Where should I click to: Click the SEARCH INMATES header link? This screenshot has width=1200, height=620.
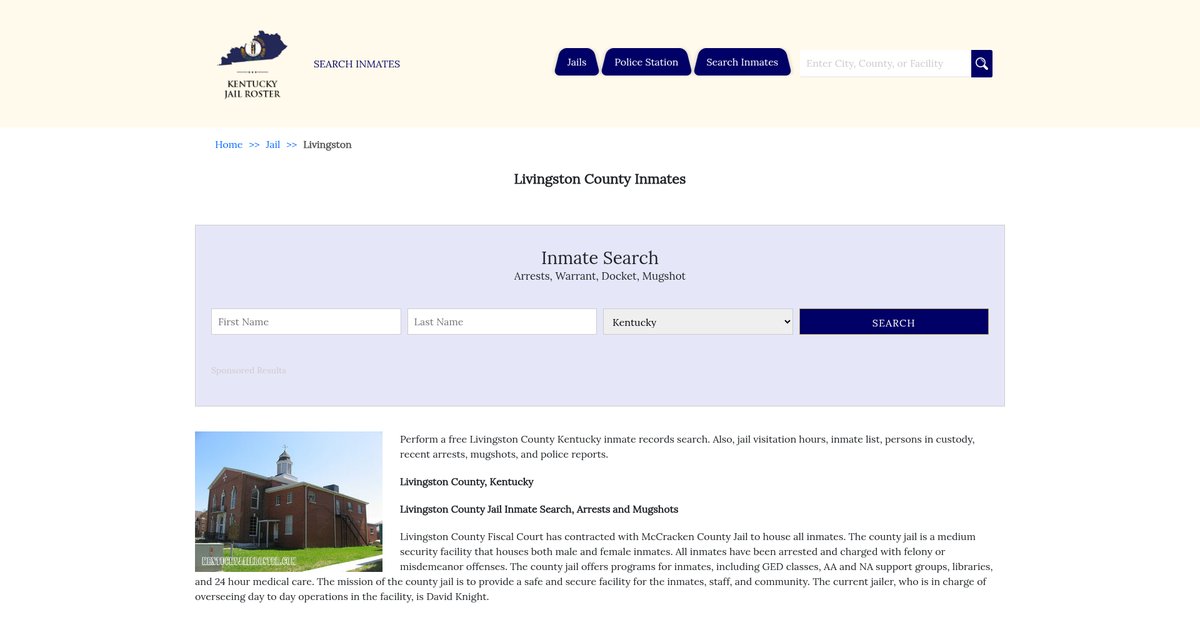(x=356, y=64)
